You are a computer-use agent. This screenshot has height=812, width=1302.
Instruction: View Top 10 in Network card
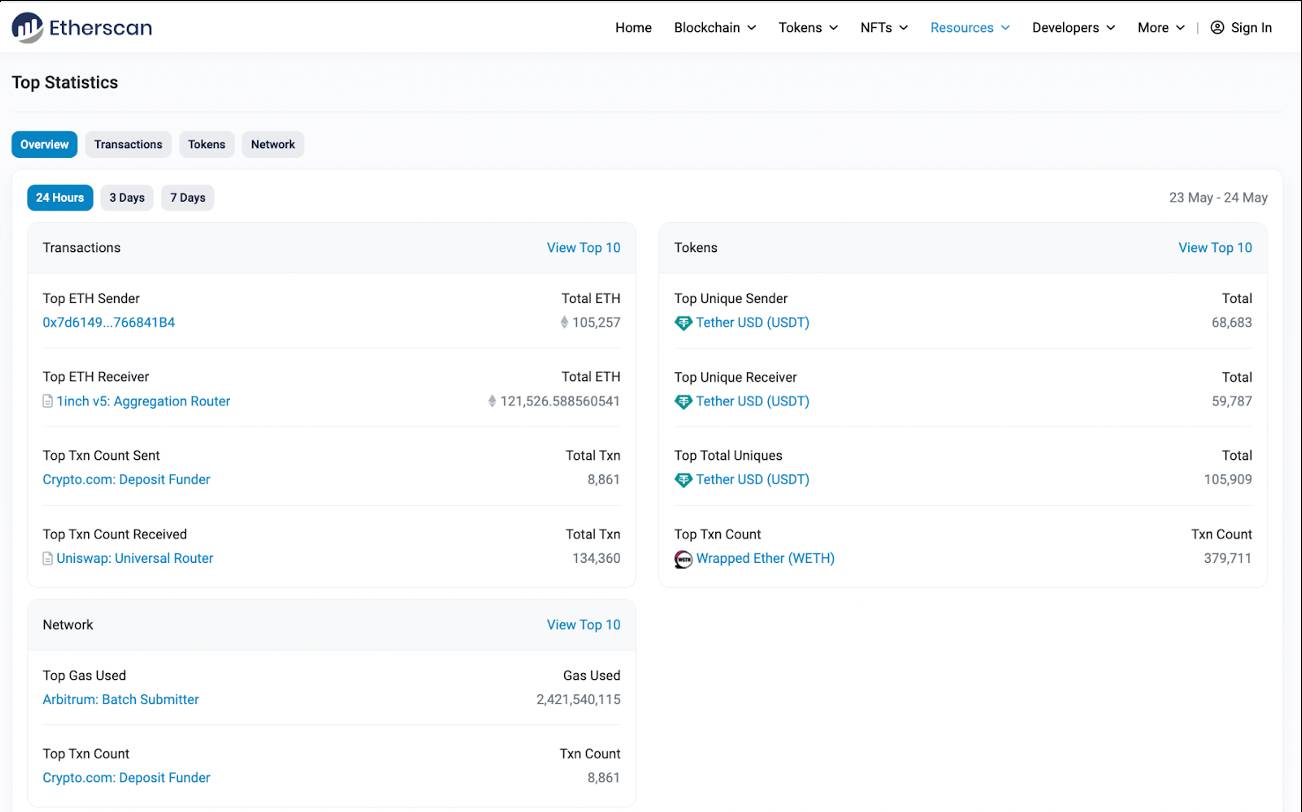click(x=583, y=625)
